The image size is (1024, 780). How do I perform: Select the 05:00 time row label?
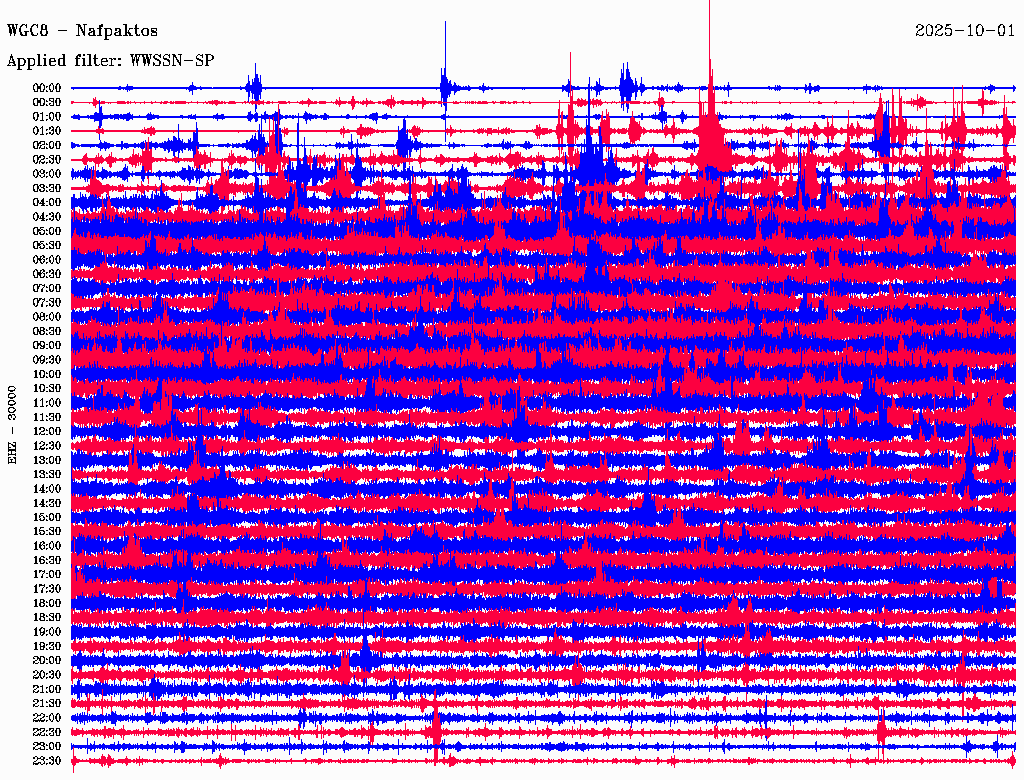(47, 231)
